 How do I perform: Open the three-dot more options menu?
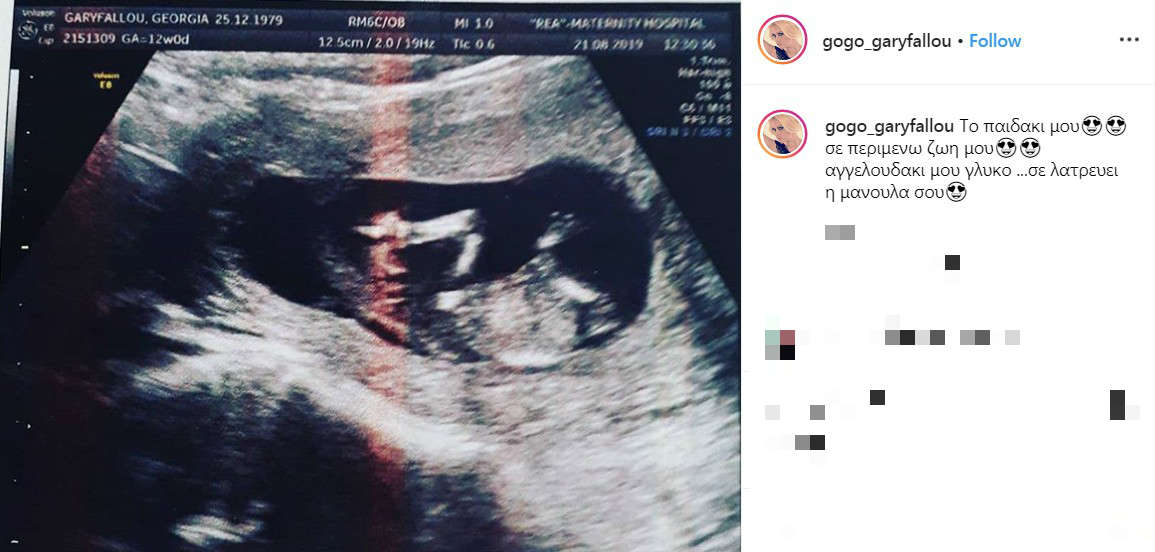(1128, 40)
